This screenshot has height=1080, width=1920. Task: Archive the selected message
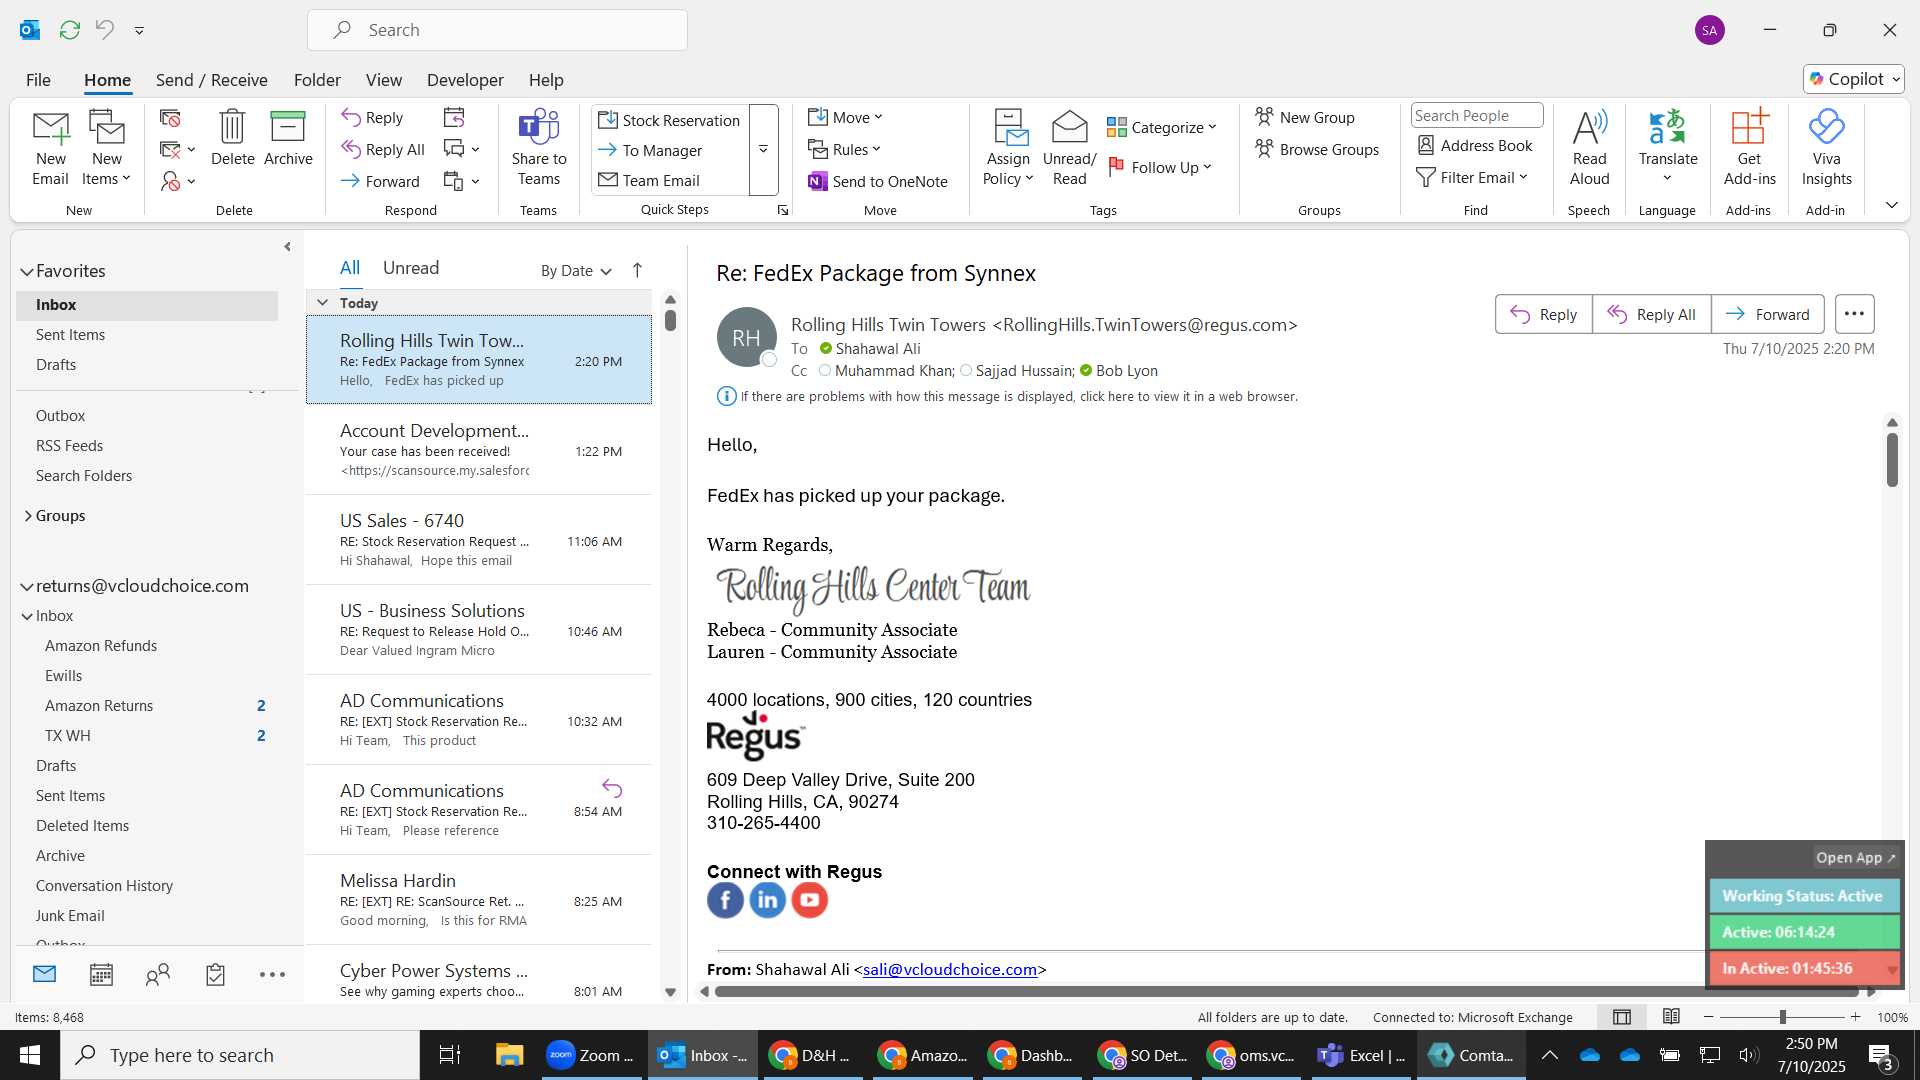pos(288,138)
